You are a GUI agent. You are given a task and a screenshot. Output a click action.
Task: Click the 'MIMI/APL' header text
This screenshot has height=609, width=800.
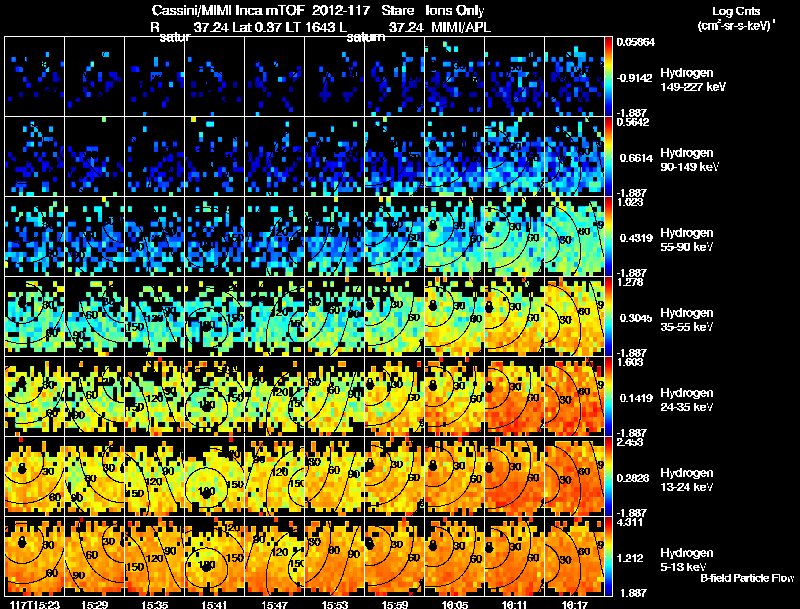pyautogui.click(x=461, y=27)
